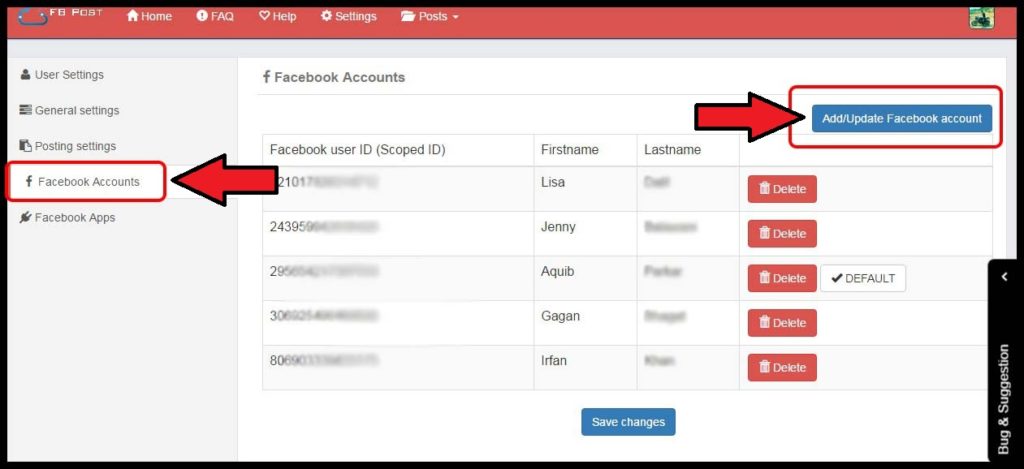Open the user avatar thumbnail
The image size is (1024, 469).
click(x=981, y=17)
